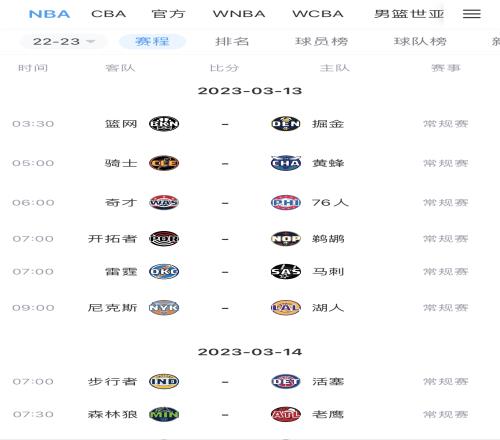
Task: Switch to the WNBA tab
Action: [239, 14]
